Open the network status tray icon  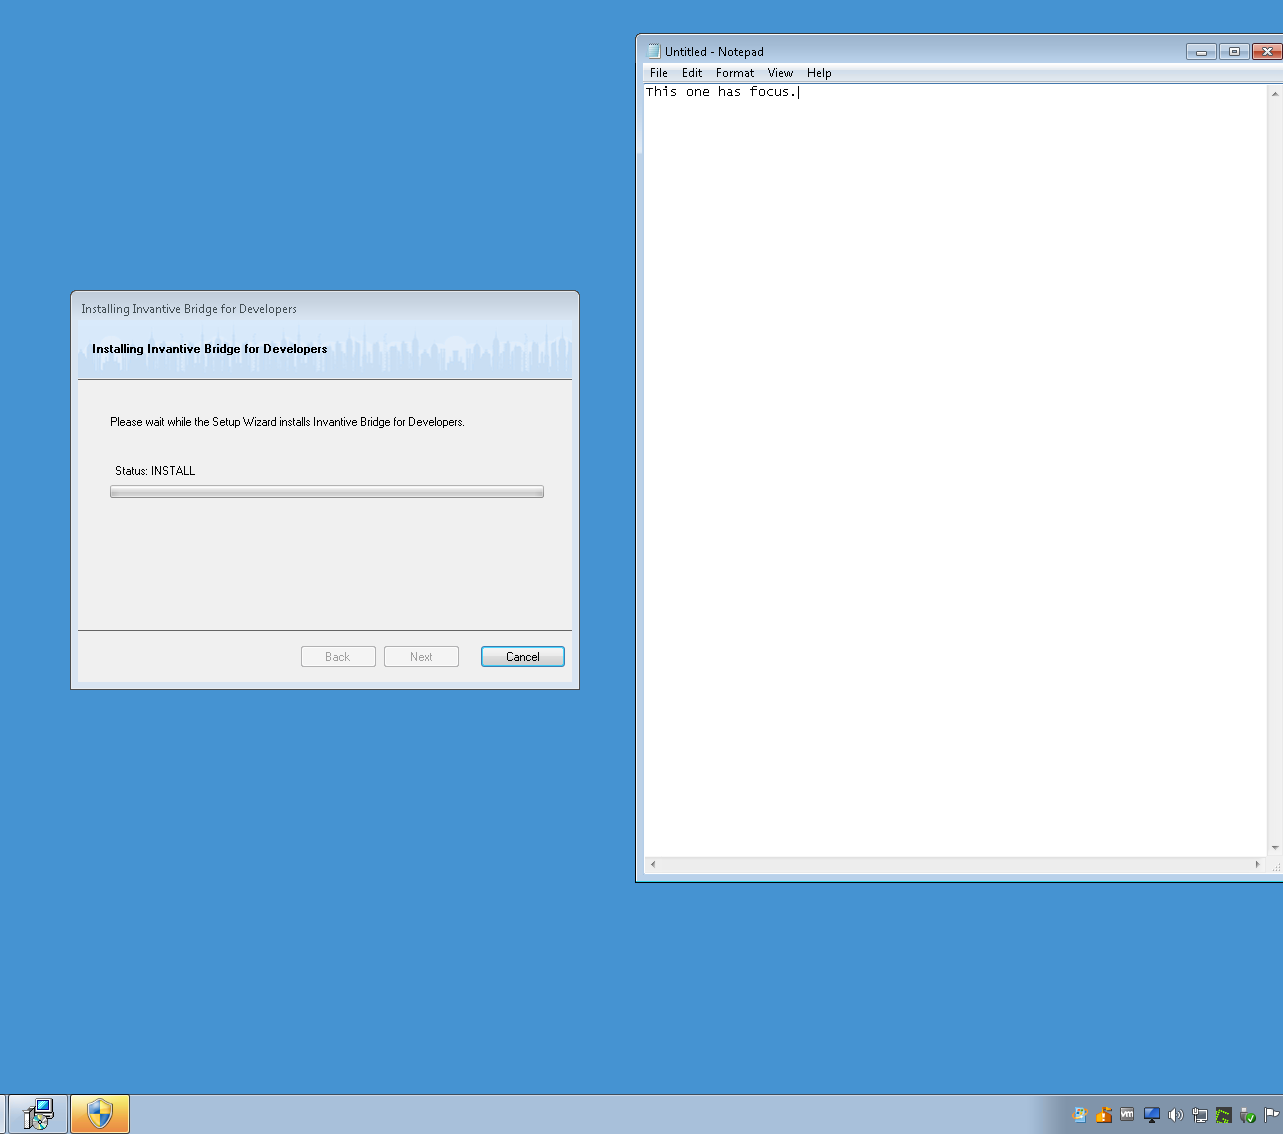1199,1114
